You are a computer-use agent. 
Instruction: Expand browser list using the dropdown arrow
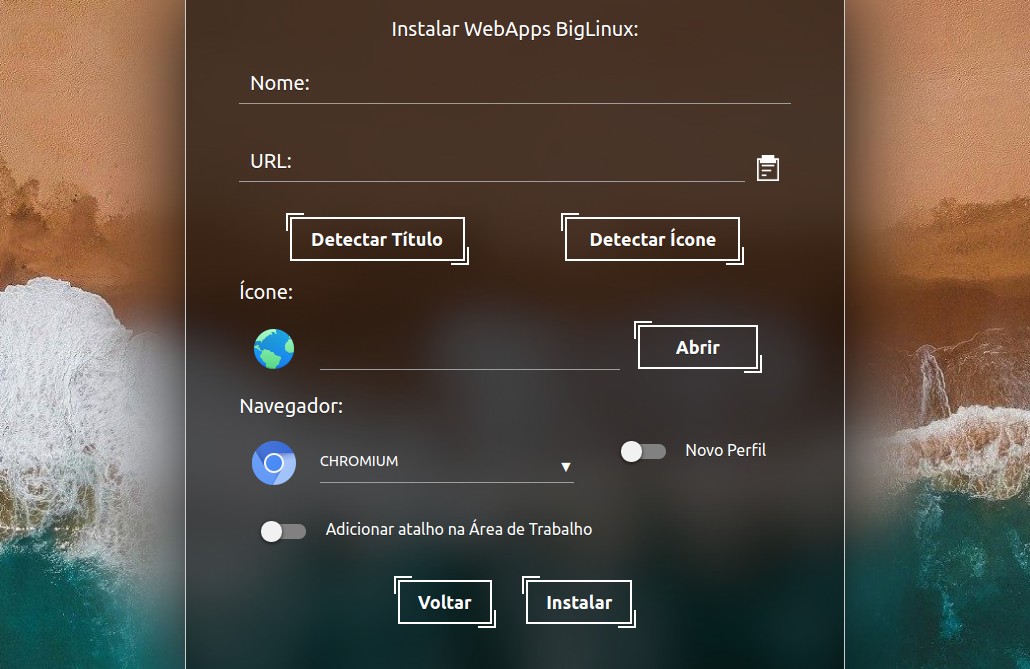pyautogui.click(x=566, y=467)
